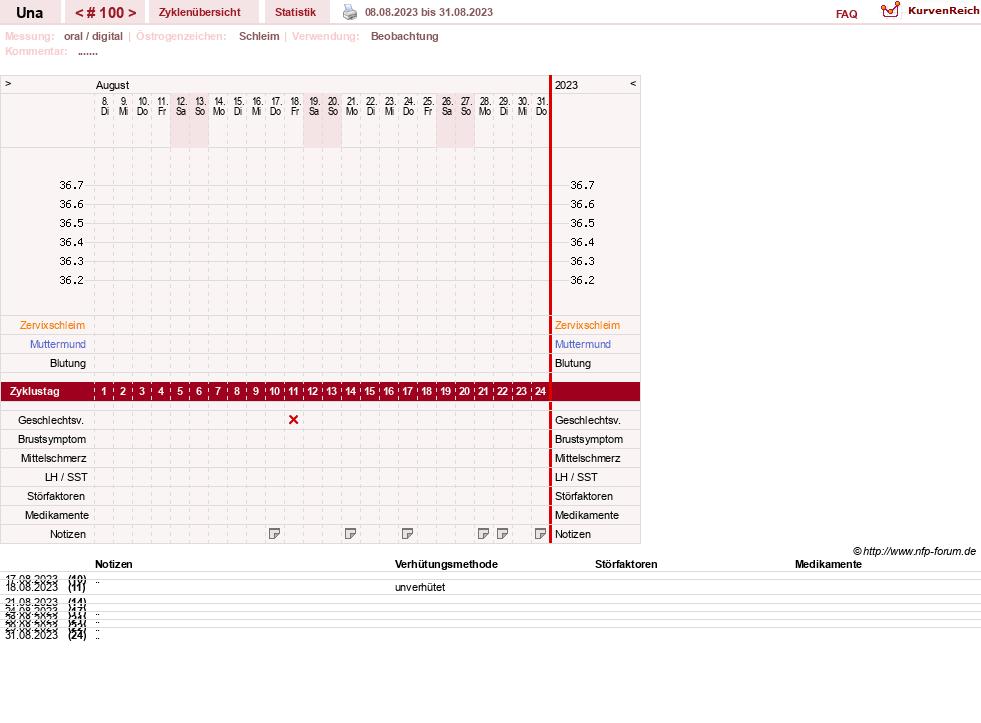Click red X intercourse marker on day 11

(293, 420)
